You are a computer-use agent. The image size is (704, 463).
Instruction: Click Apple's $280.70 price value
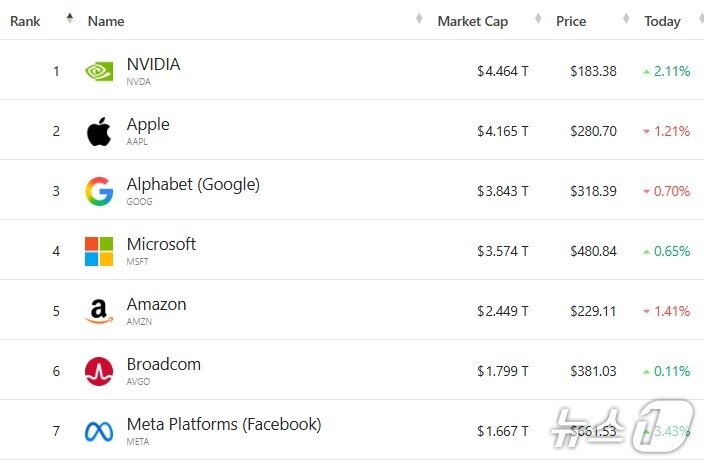(593, 131)
